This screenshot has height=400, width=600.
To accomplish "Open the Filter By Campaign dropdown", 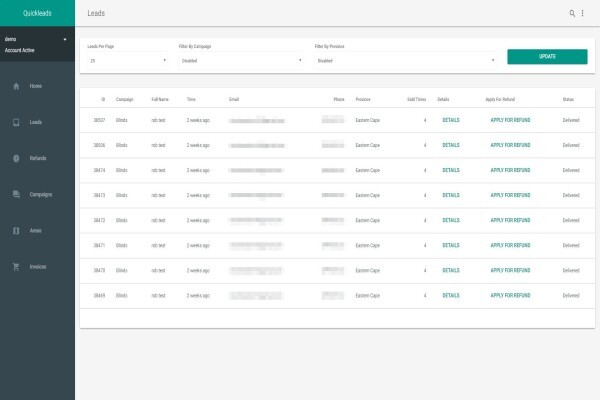I will [241, 60].
